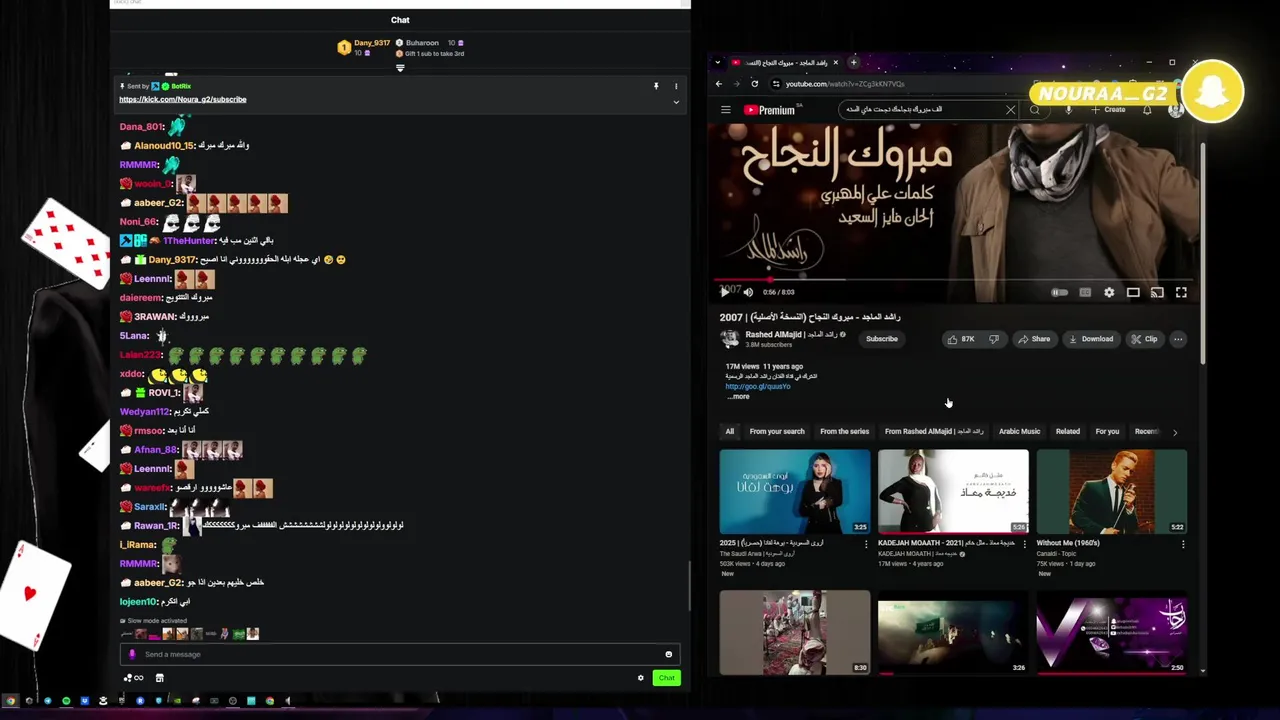This screenshot has width=1280, height=720.
Task: Select the All filter chip
Action: [730, 431]
